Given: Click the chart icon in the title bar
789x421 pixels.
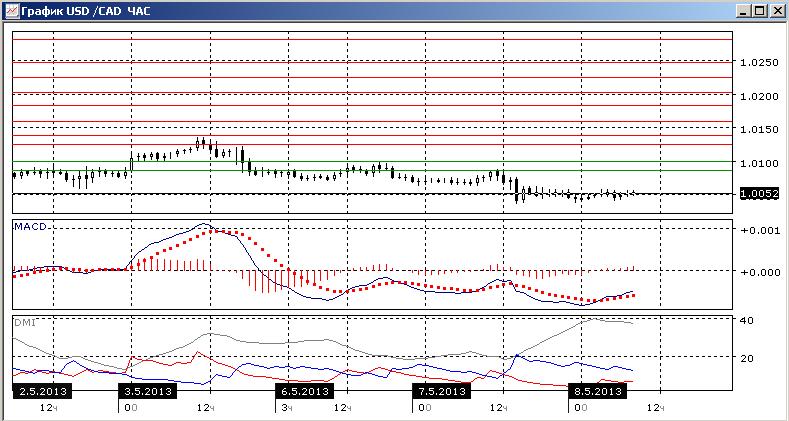Looking at the screenshot, I should click(x=10, y=10).
